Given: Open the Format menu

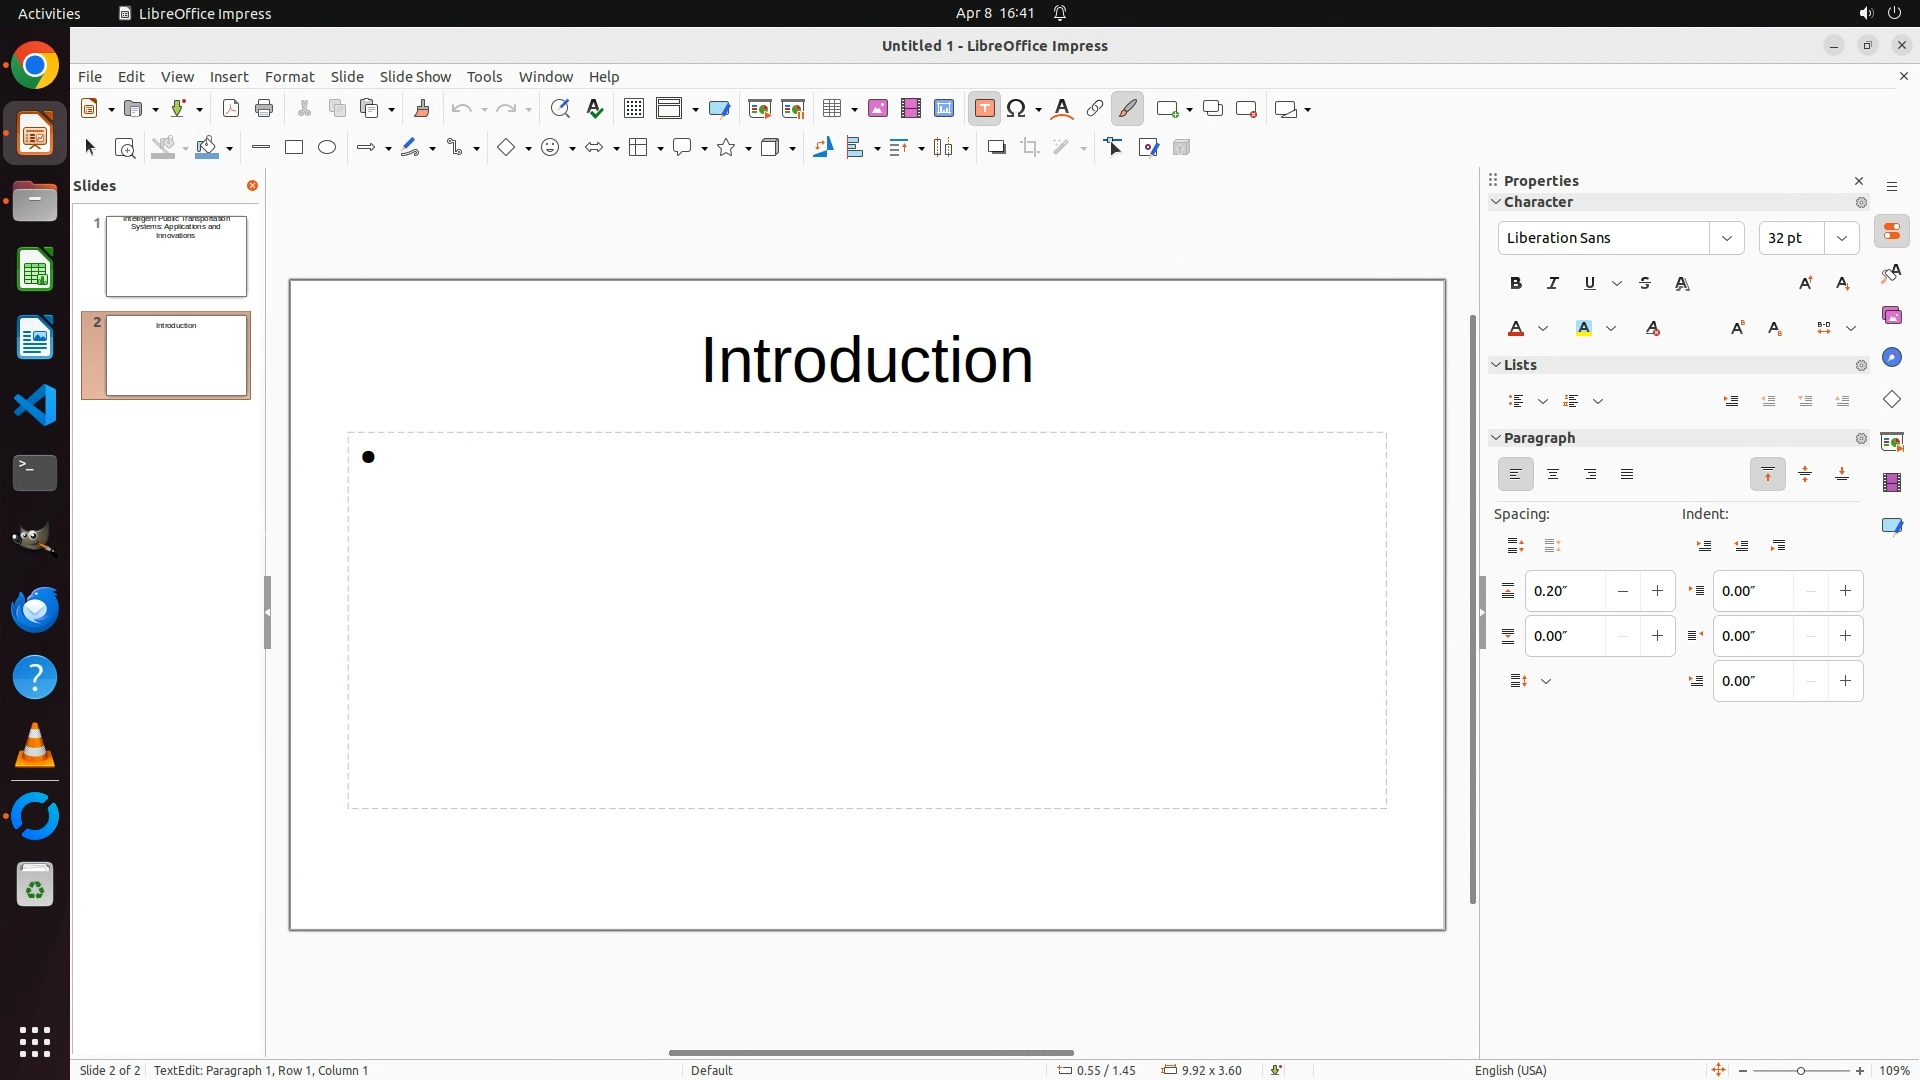Looking at the screenshot, I should pyautogui.click(x=289, y=77).
